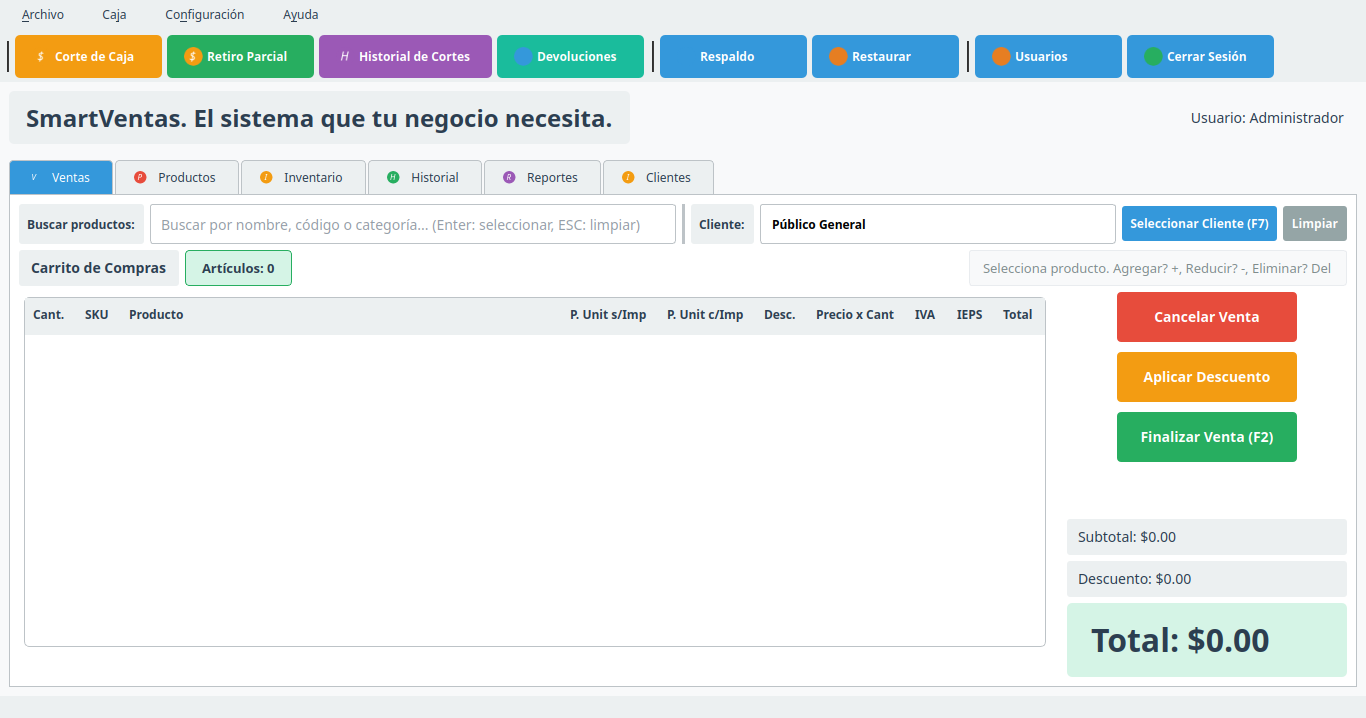
Task: Click the orange icon on Inventario tab
Action: pos(266,177)
